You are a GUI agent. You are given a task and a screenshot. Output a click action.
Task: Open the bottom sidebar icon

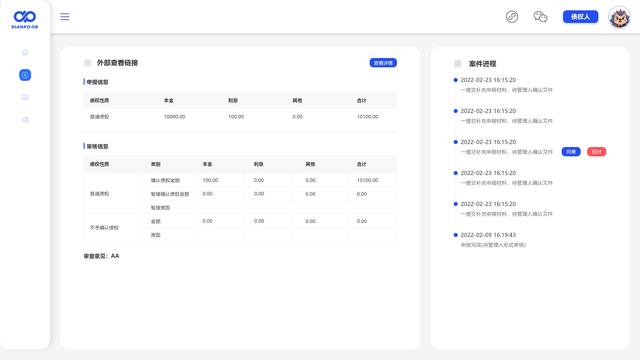tap(25, 120)
